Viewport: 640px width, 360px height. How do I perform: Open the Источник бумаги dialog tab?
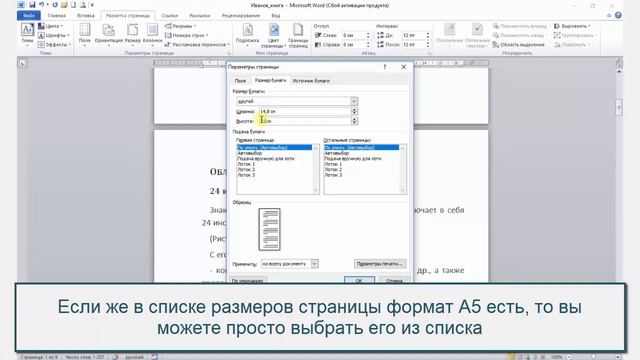(311, 81)
